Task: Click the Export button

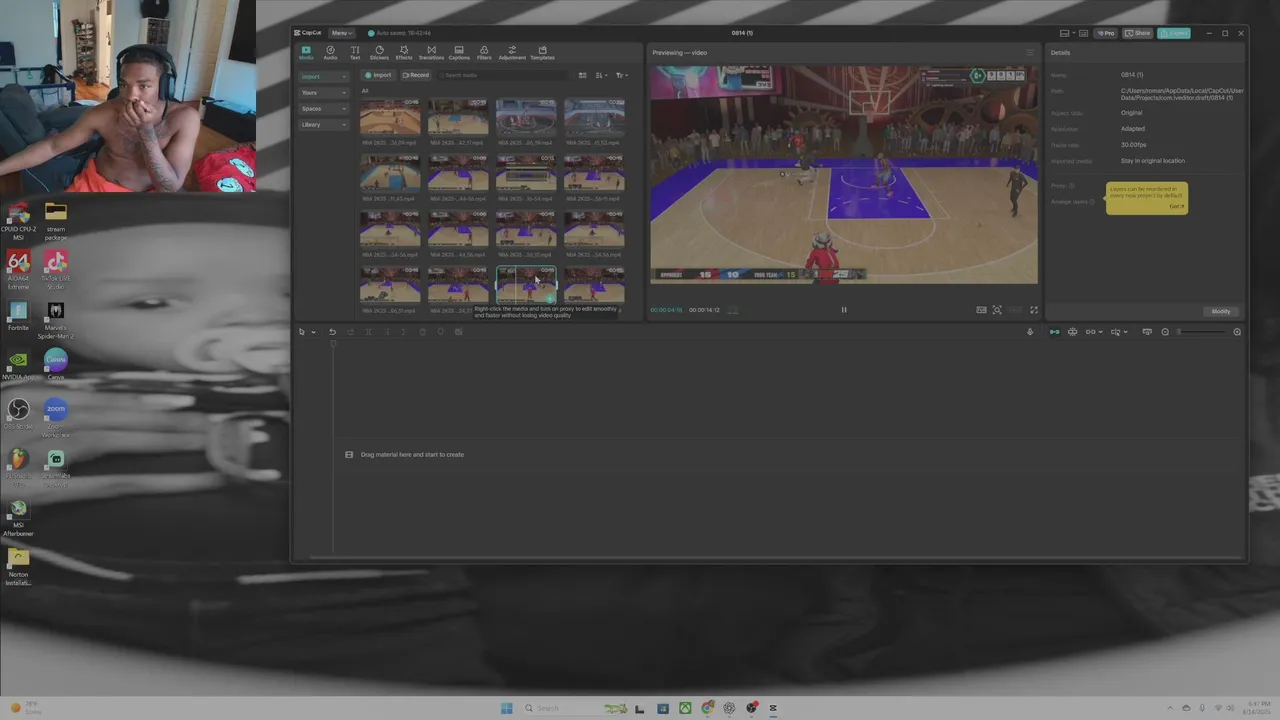Action: [1175, 33]
